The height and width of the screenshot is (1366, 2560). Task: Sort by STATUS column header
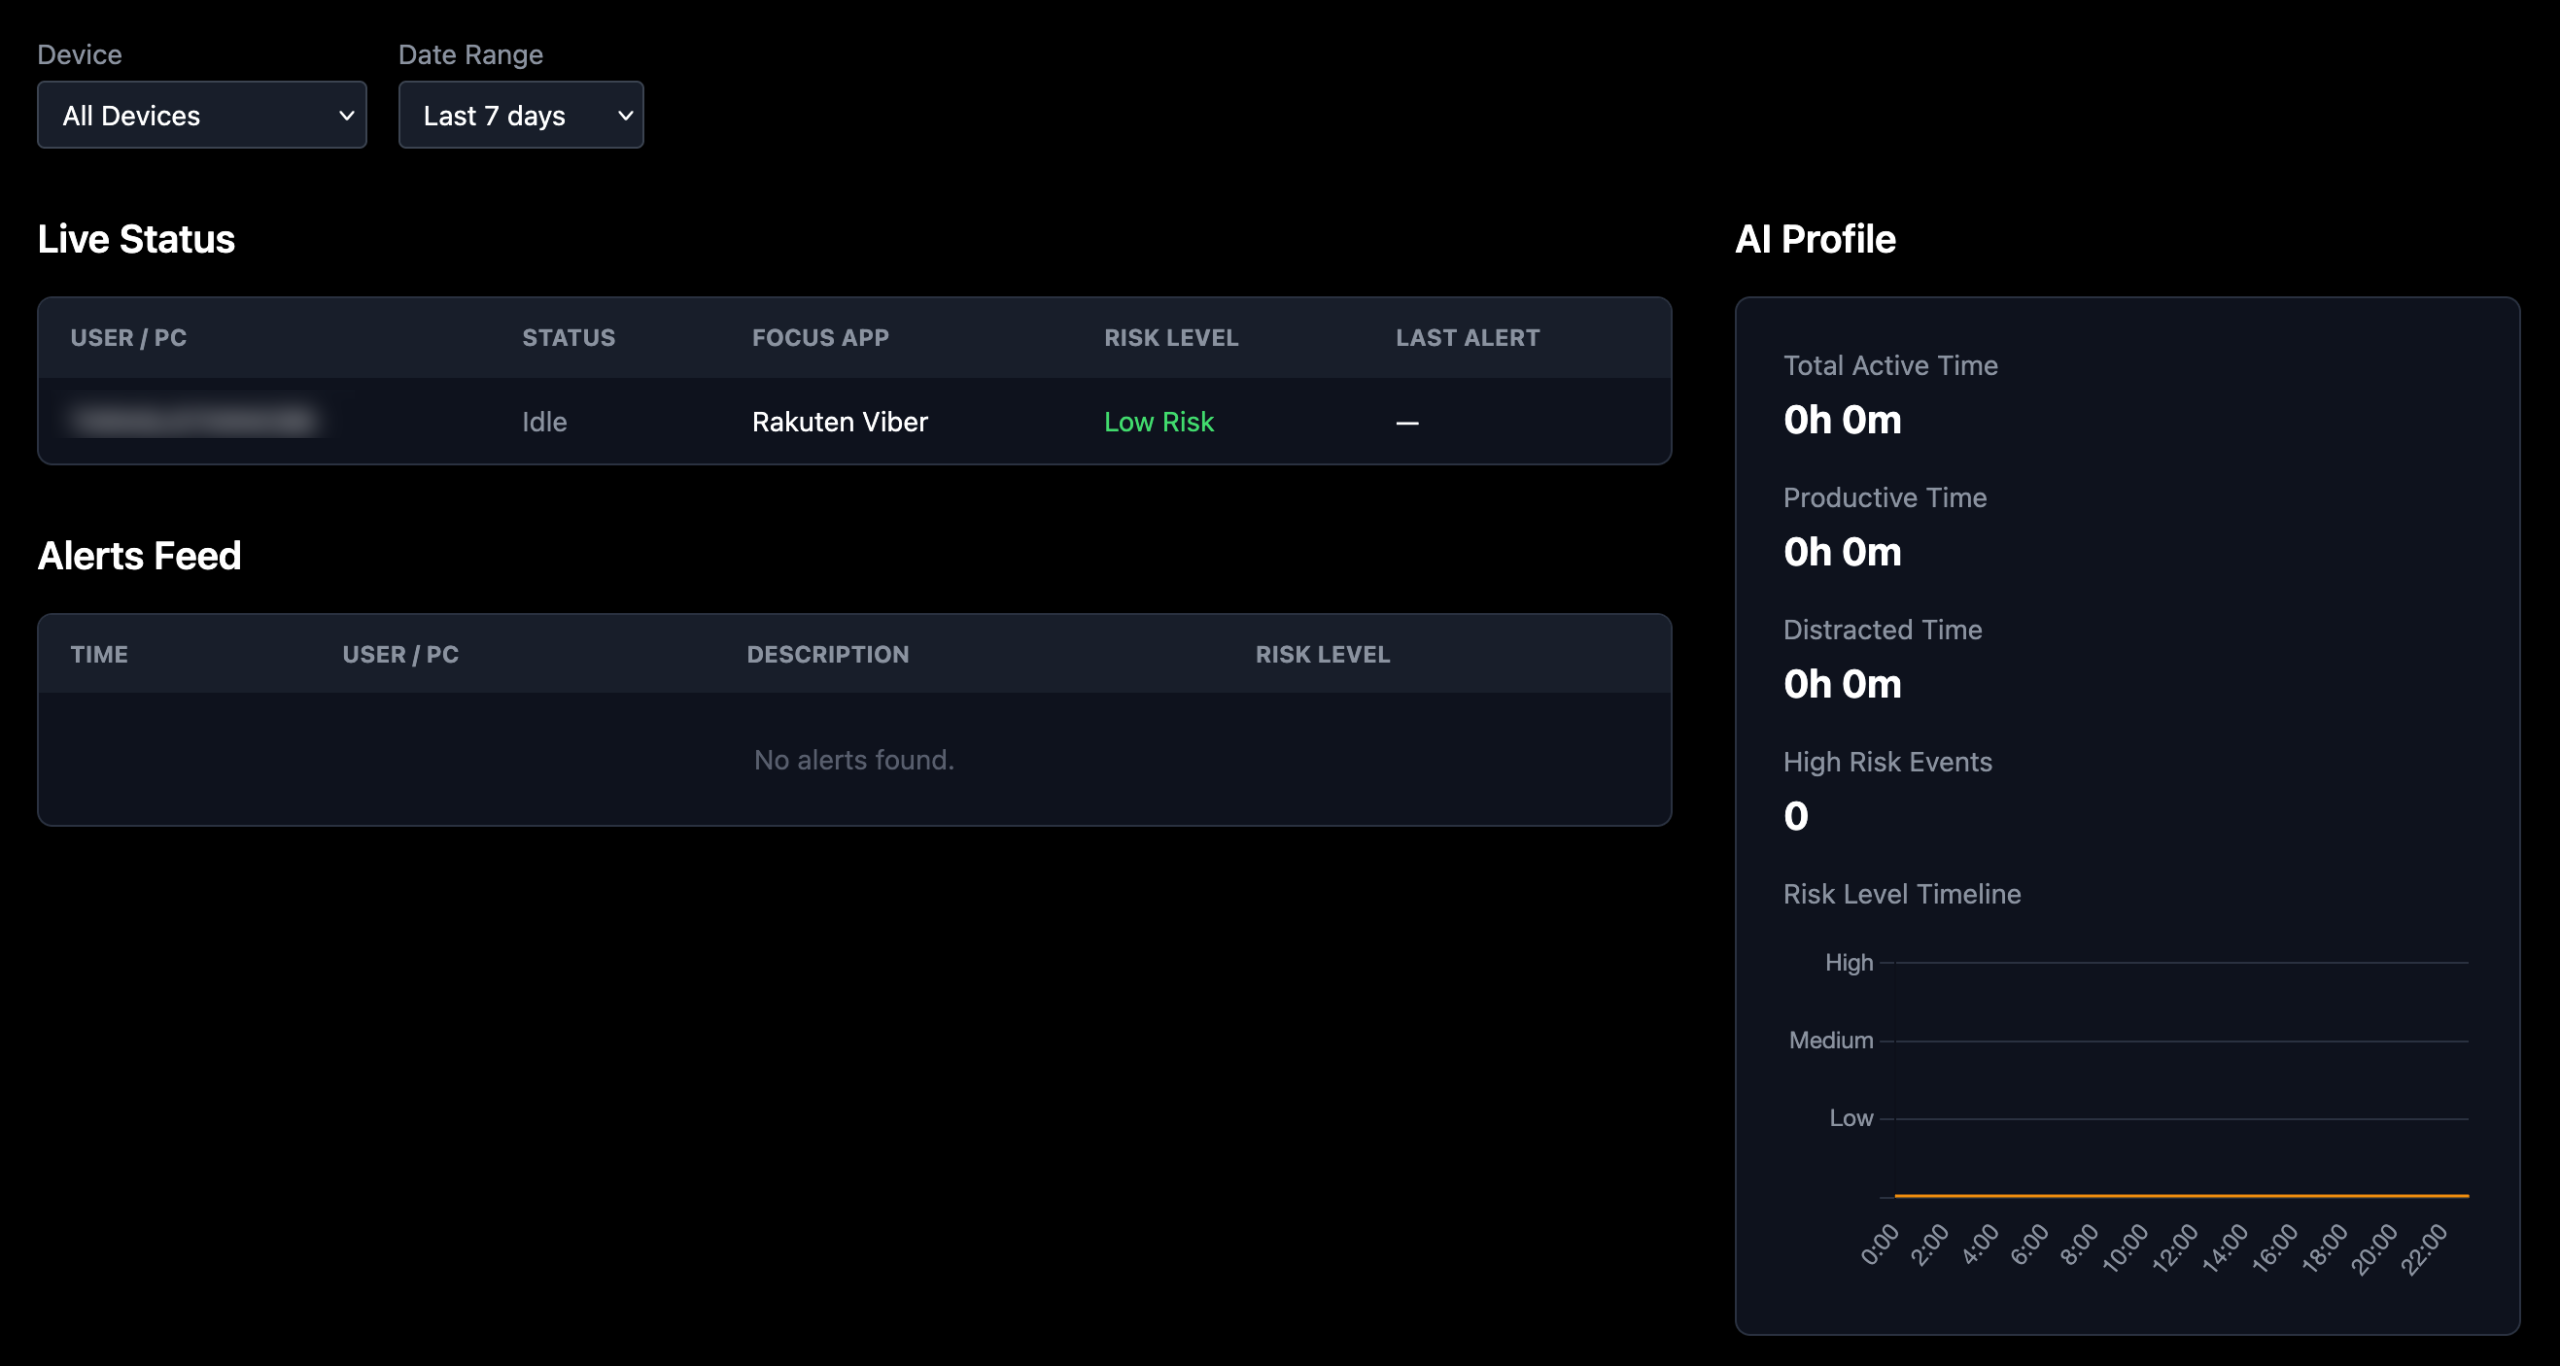tap(568, 338)
